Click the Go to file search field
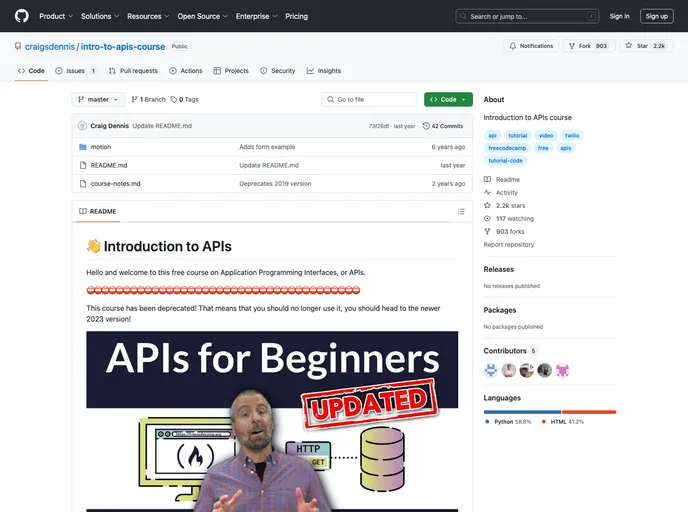Screen dimensions: 688x512 [x=369, y=100]
